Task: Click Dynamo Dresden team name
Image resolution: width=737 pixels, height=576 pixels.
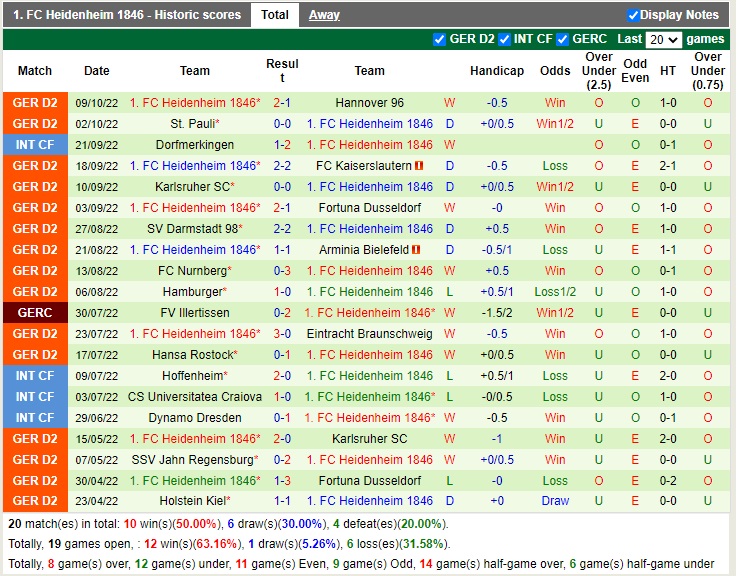Action: [x=195, y=418]
